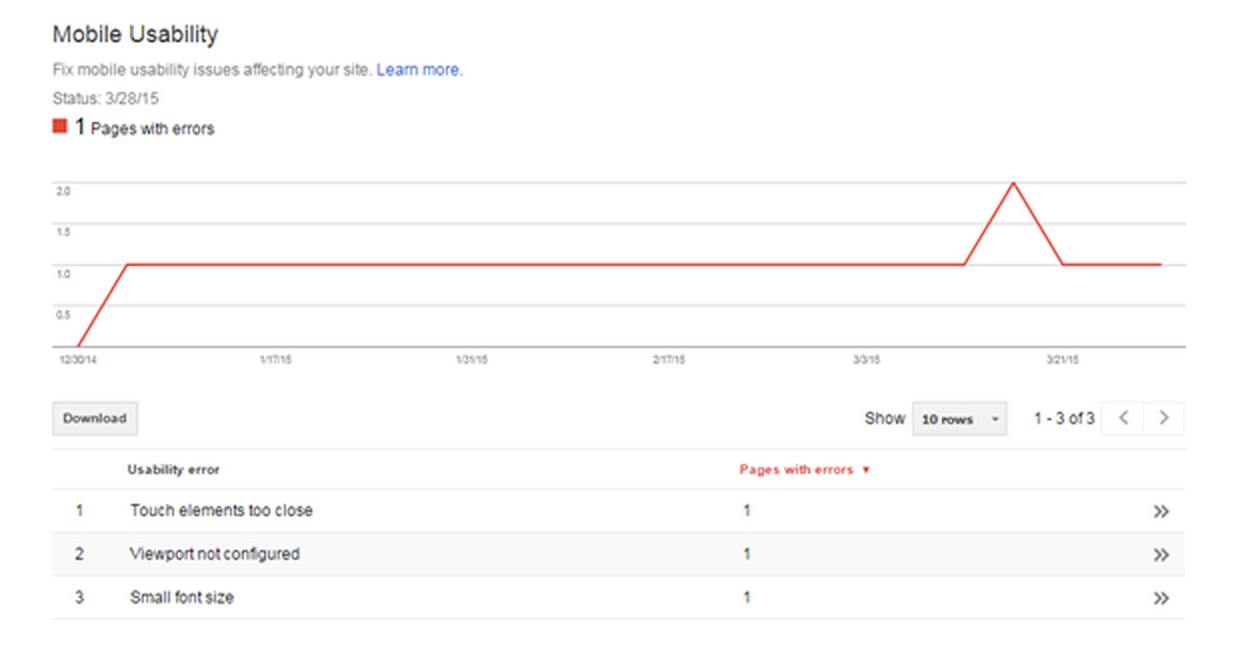Click the previous page chevron arrow
The image size is (1235, 646).
pos(1122,418)
